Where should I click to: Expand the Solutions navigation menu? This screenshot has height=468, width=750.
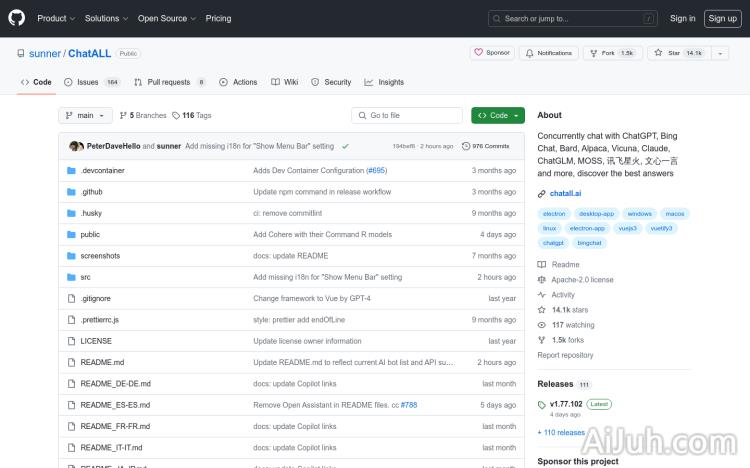[105, 18]
